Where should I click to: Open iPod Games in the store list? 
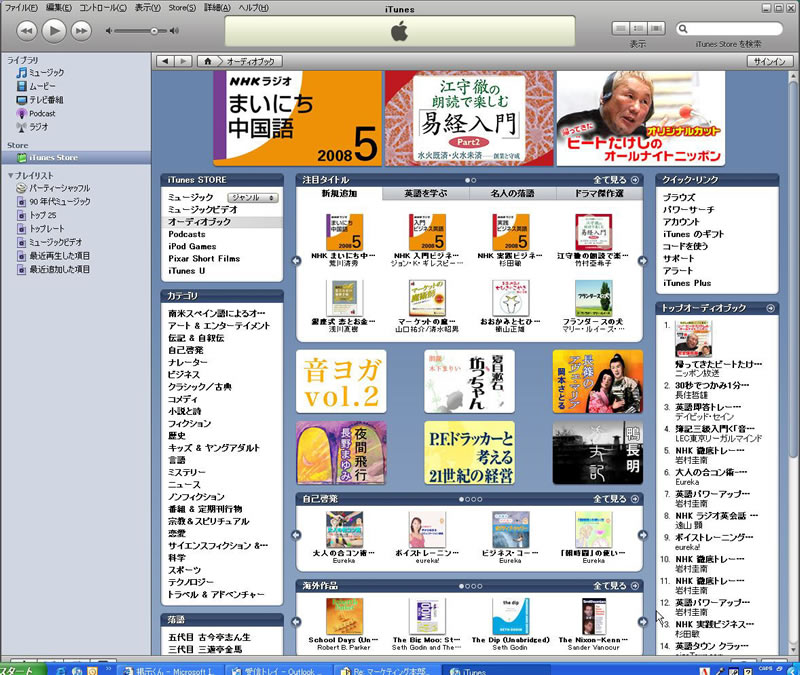[x=192, y=246]
